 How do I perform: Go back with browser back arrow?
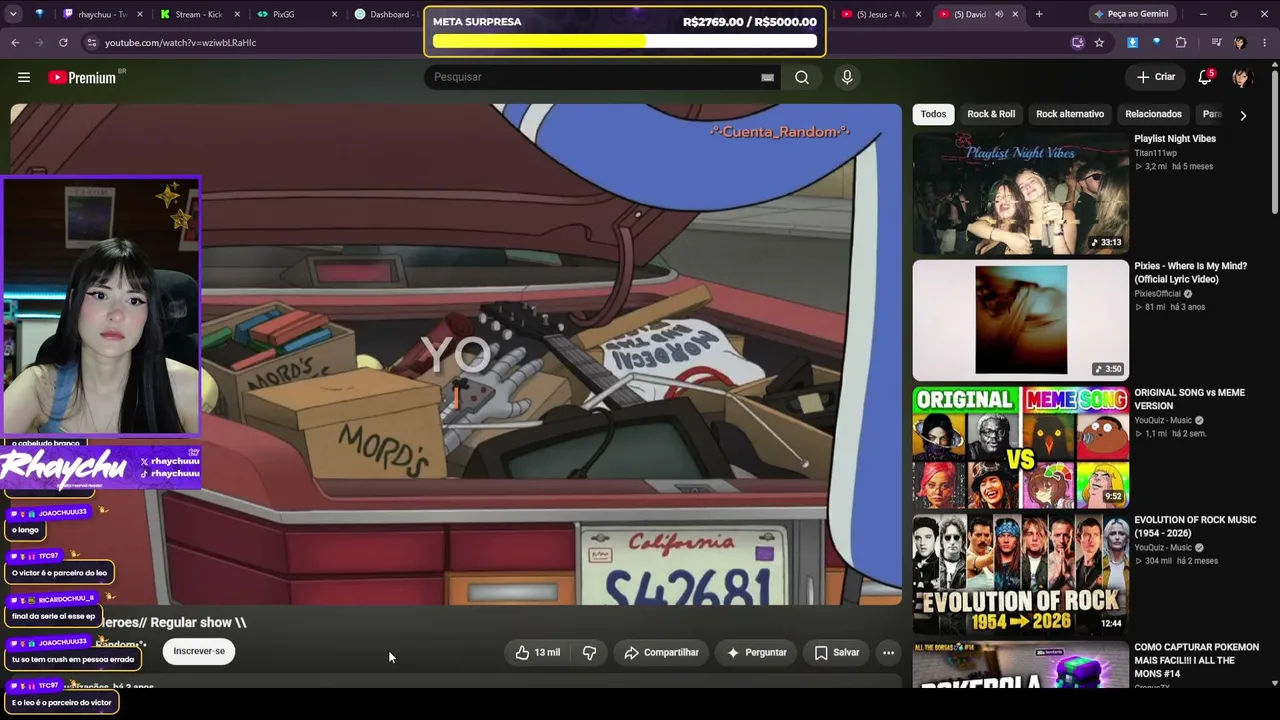[15, 43]
